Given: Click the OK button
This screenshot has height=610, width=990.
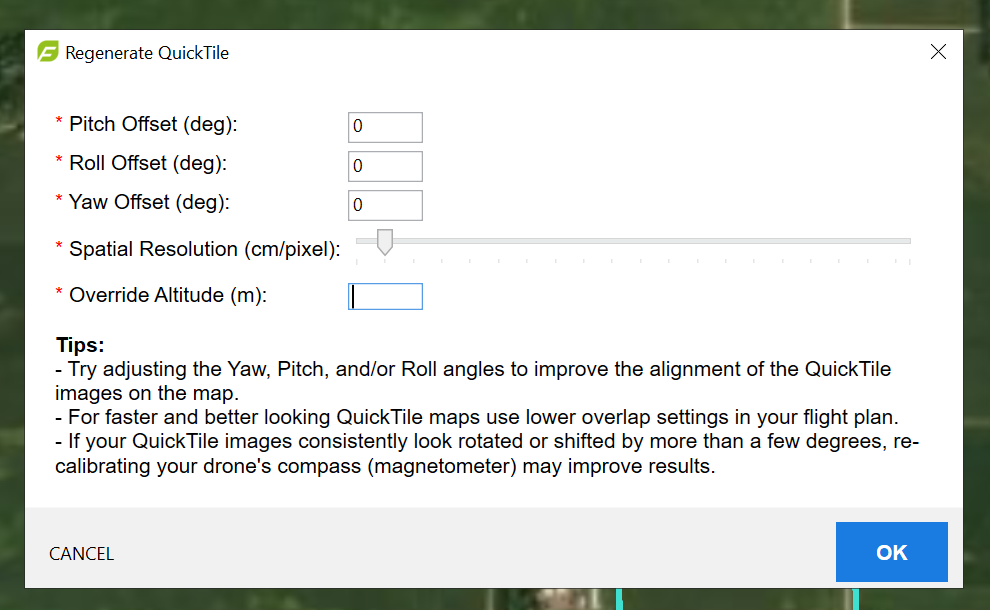Looking at the screenshot, I should coord(892,552).
